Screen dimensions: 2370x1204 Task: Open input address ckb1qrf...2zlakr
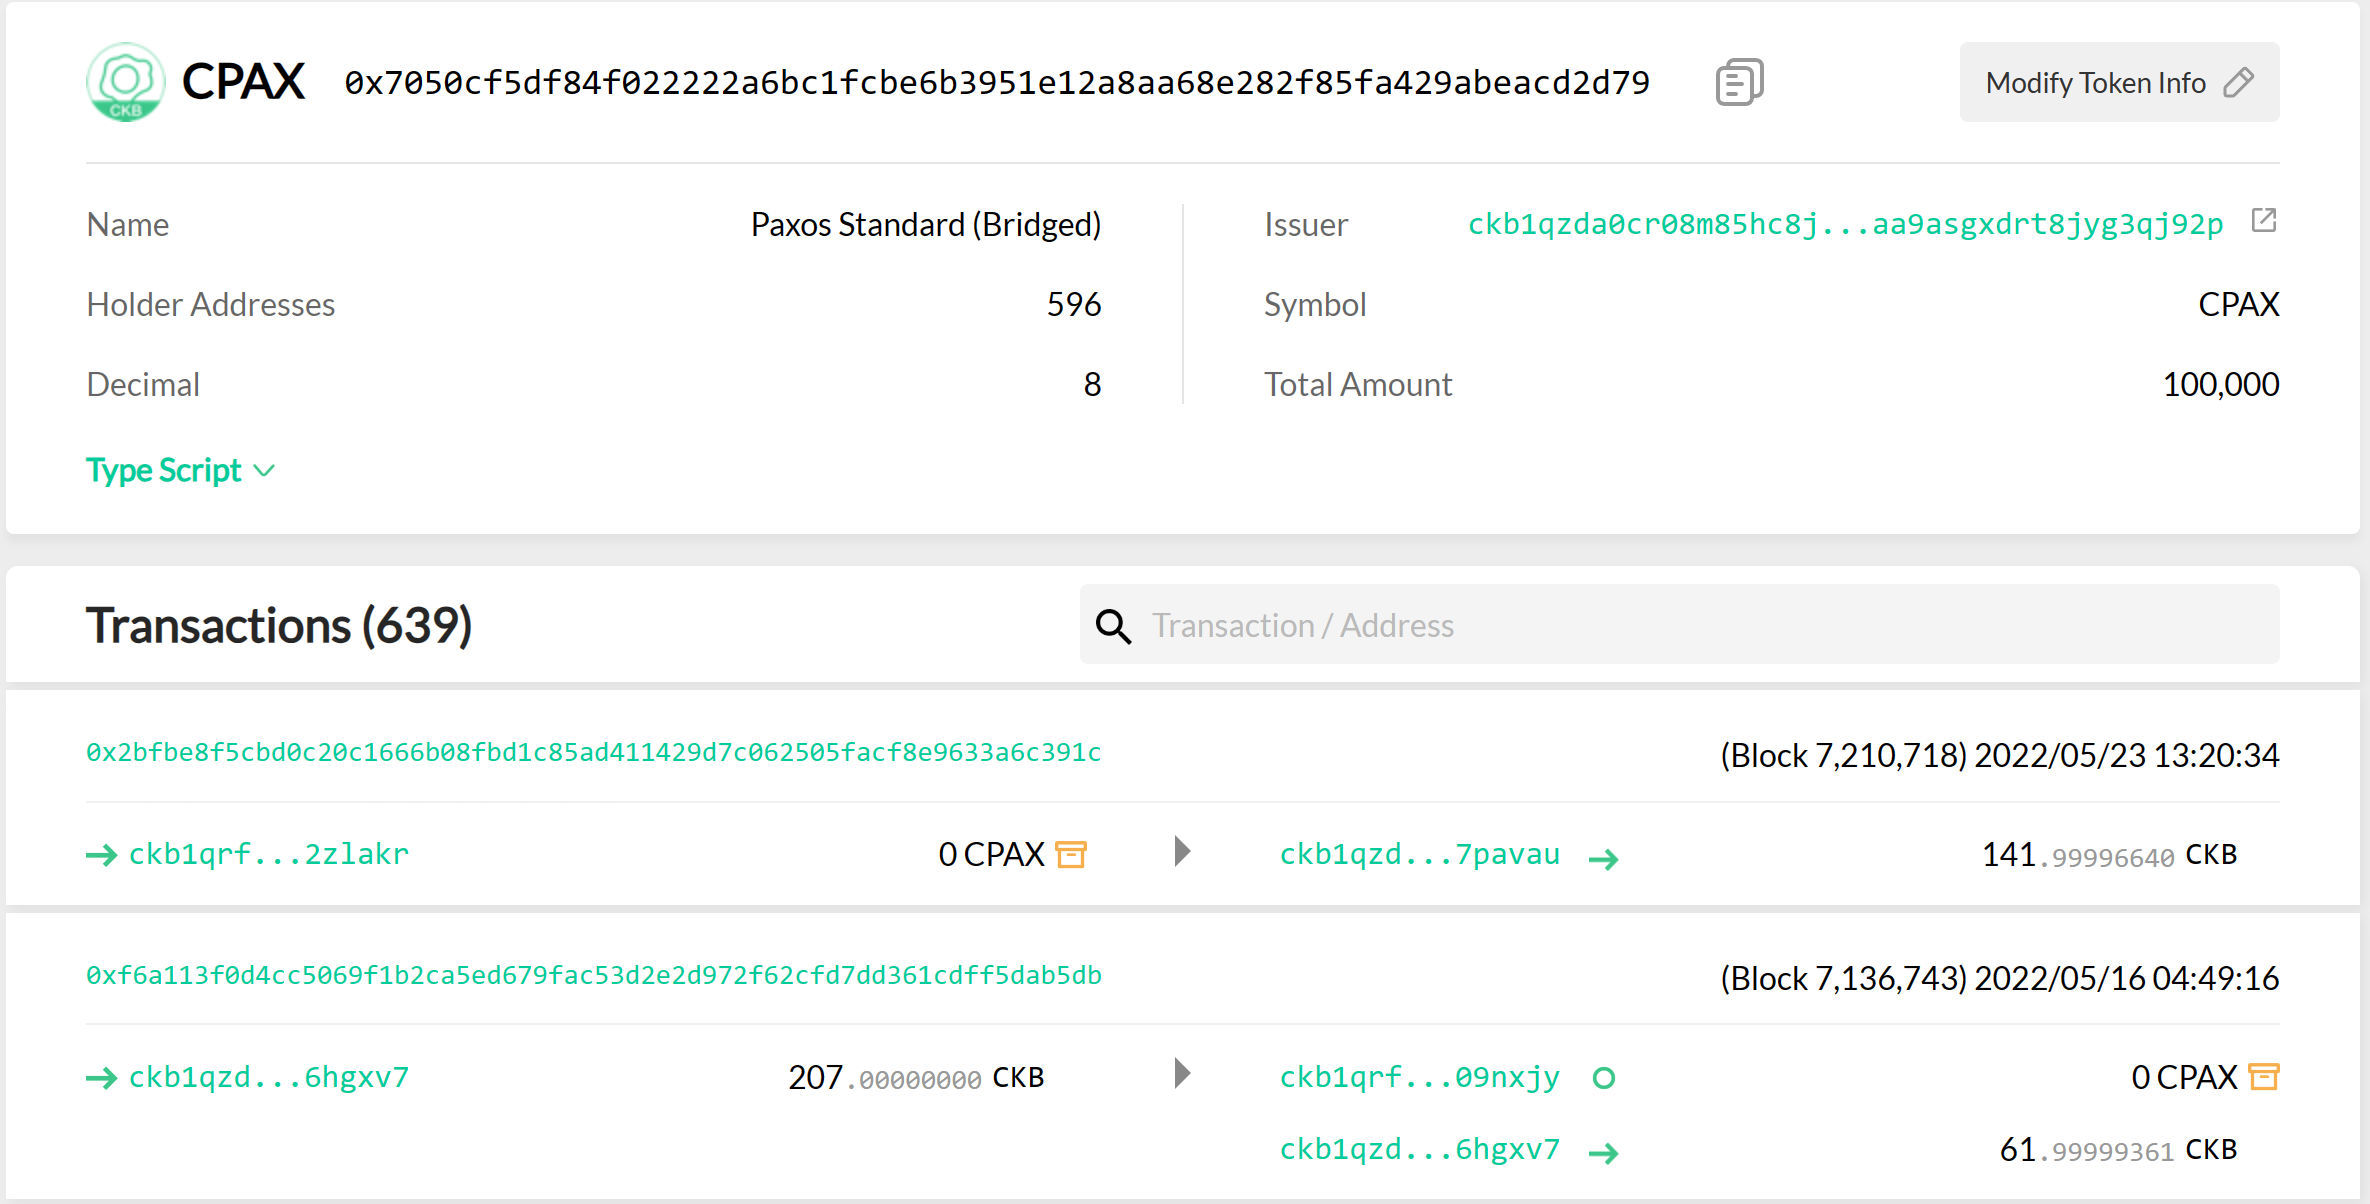pyautogui.click(x=269, y=854)
